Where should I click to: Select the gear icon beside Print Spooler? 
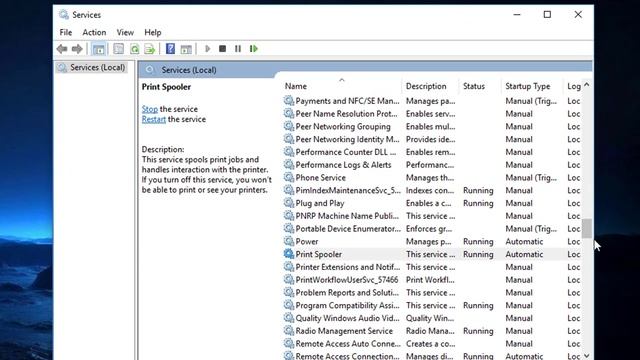point(289,254)
